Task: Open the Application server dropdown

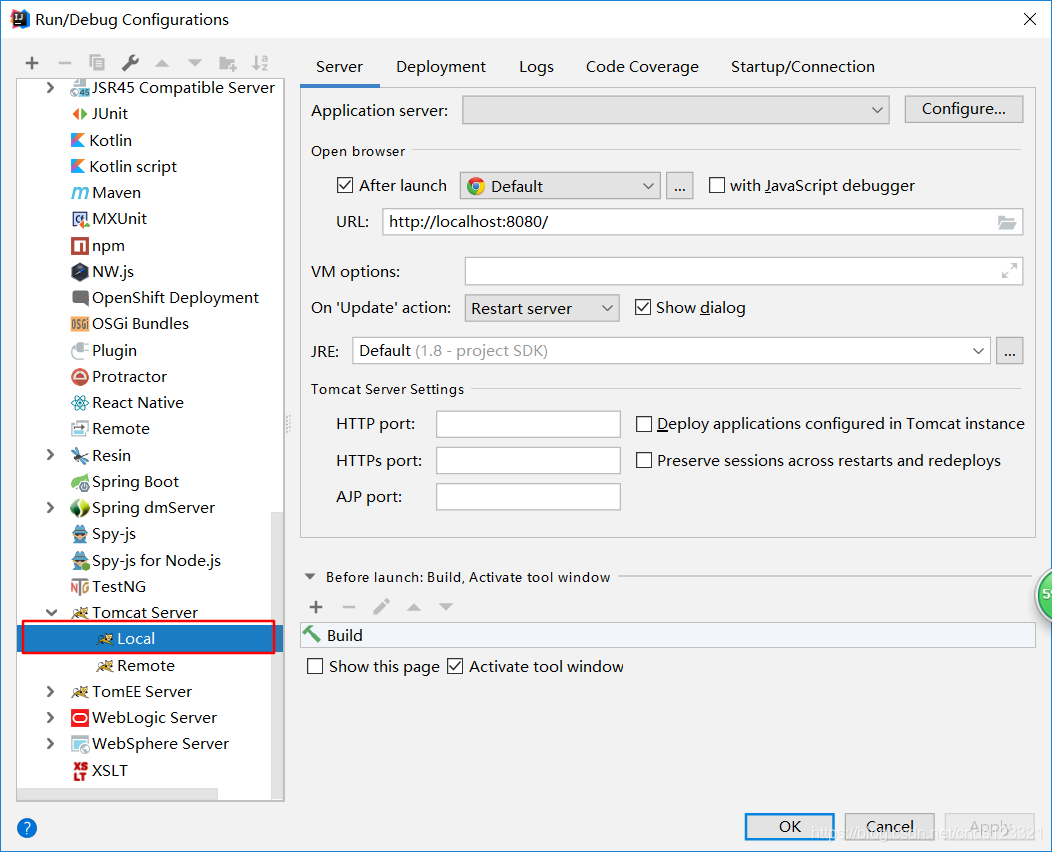Action: (x=676, y=110)
